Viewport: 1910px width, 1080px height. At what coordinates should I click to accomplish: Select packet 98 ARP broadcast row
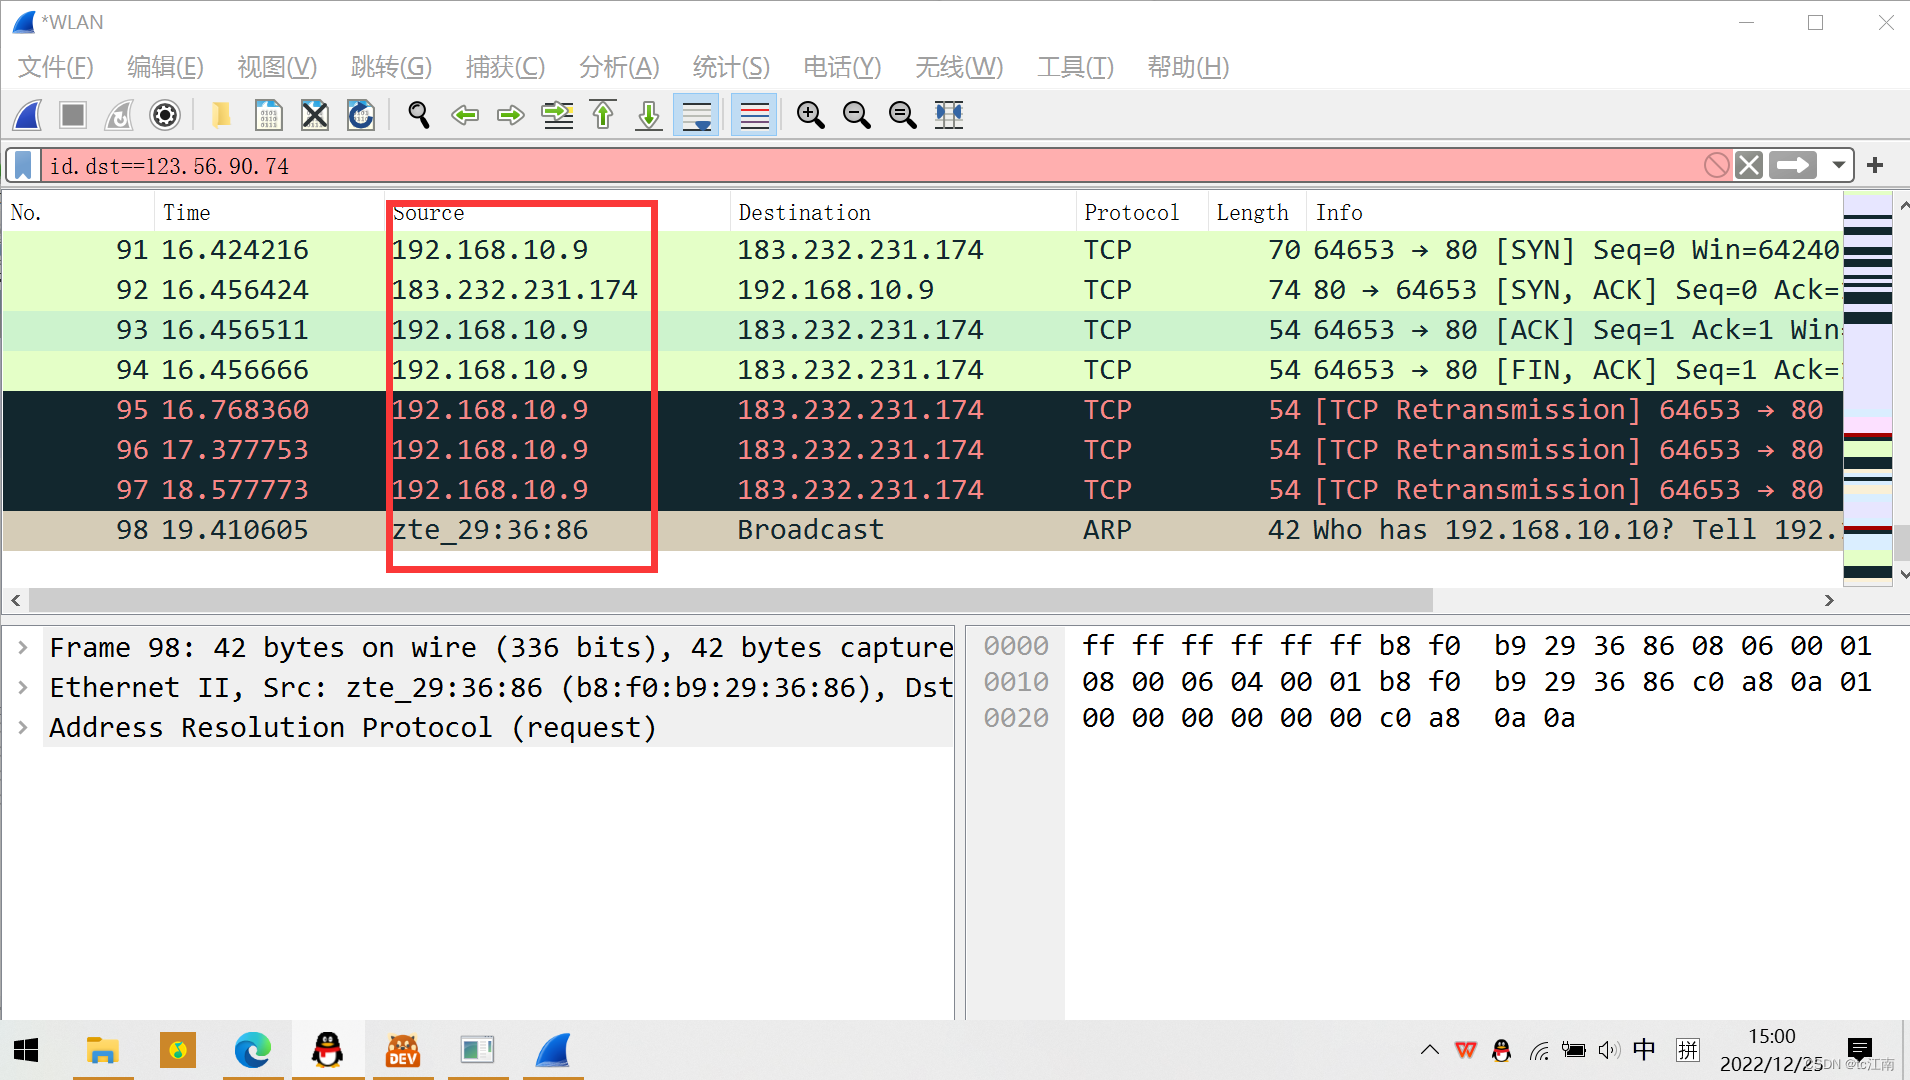pos(921,530)
